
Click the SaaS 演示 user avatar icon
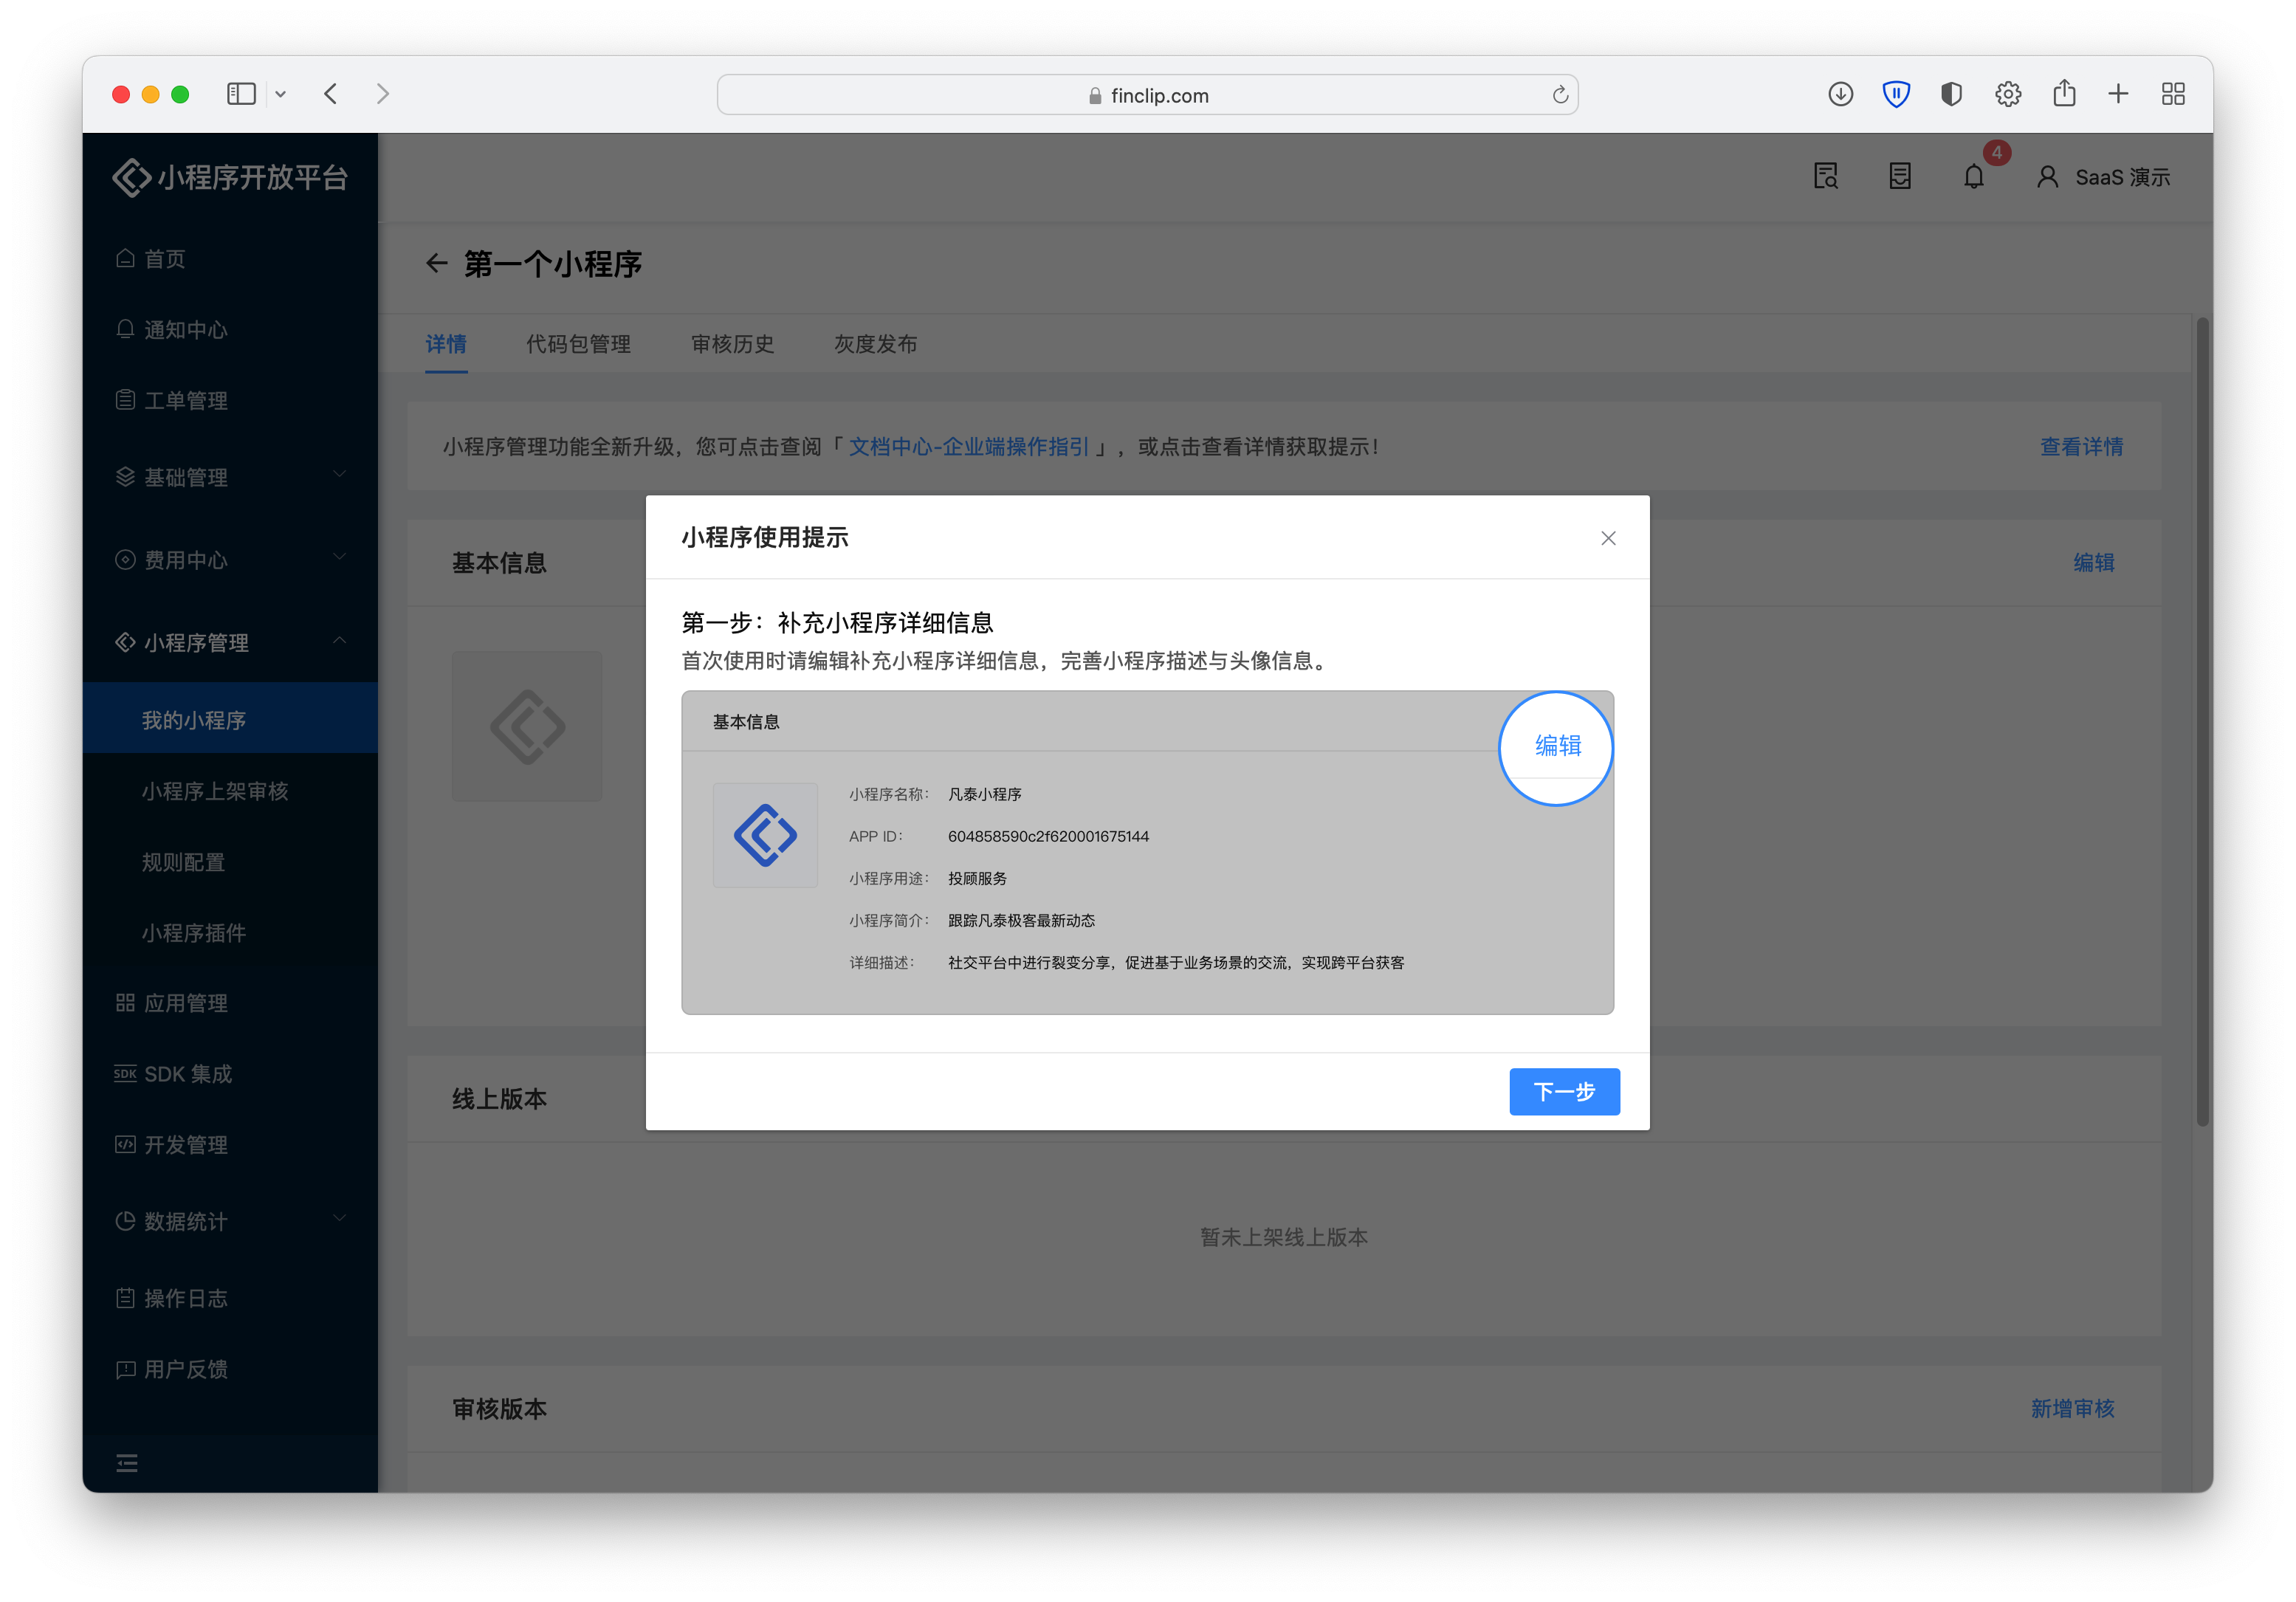(2047, 177)
